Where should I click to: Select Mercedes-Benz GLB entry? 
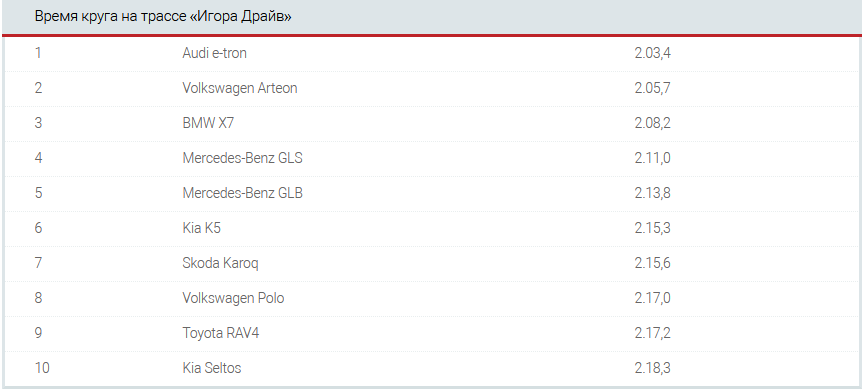click(242, 193)
